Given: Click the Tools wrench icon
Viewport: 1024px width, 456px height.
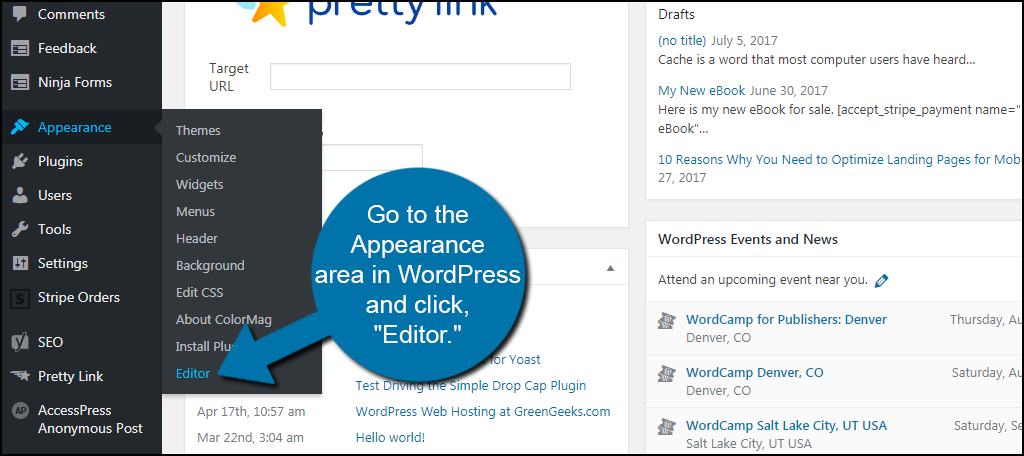Looking at the screenshot, I should click(x=20, y=229).
